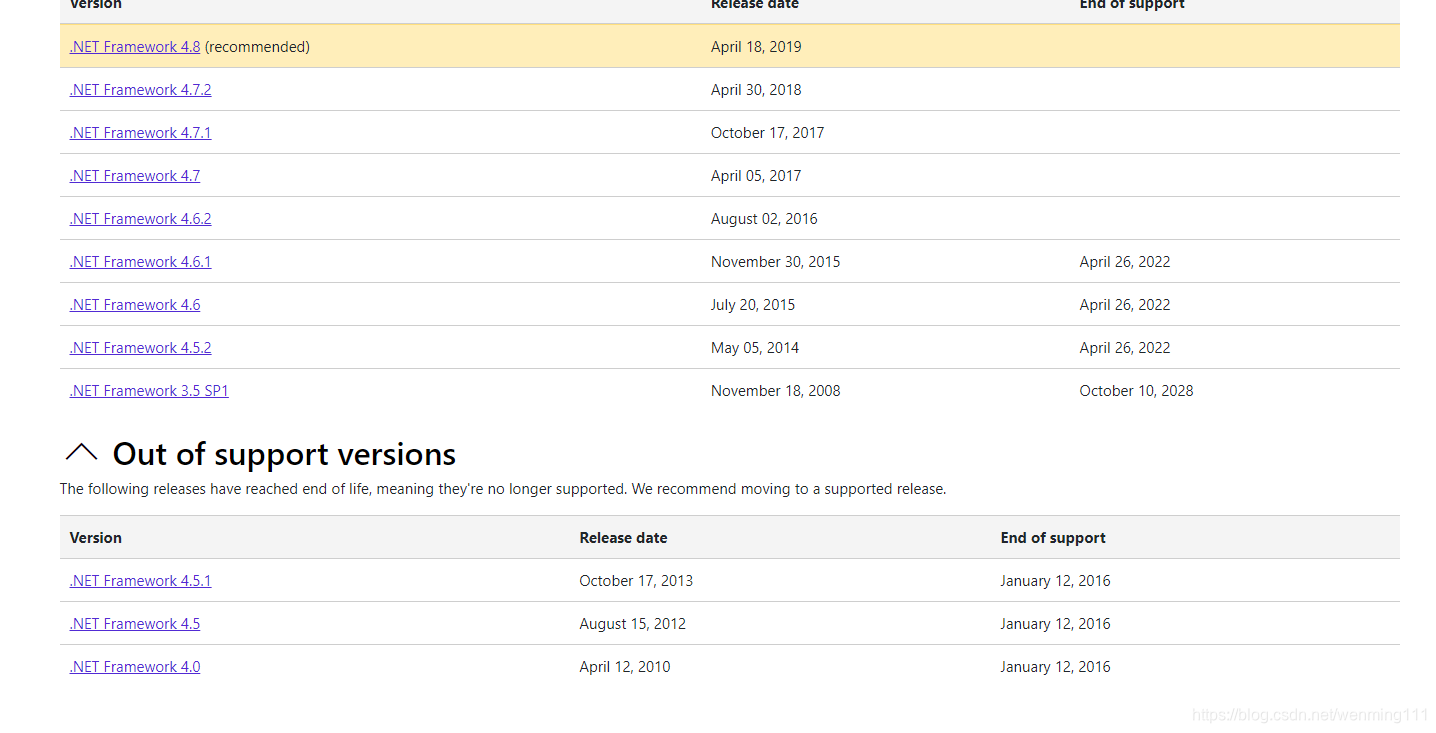This screenshot has height=733, width=1436.
Task: Select Version header in out-of-support table
Action: pos(96,538)
